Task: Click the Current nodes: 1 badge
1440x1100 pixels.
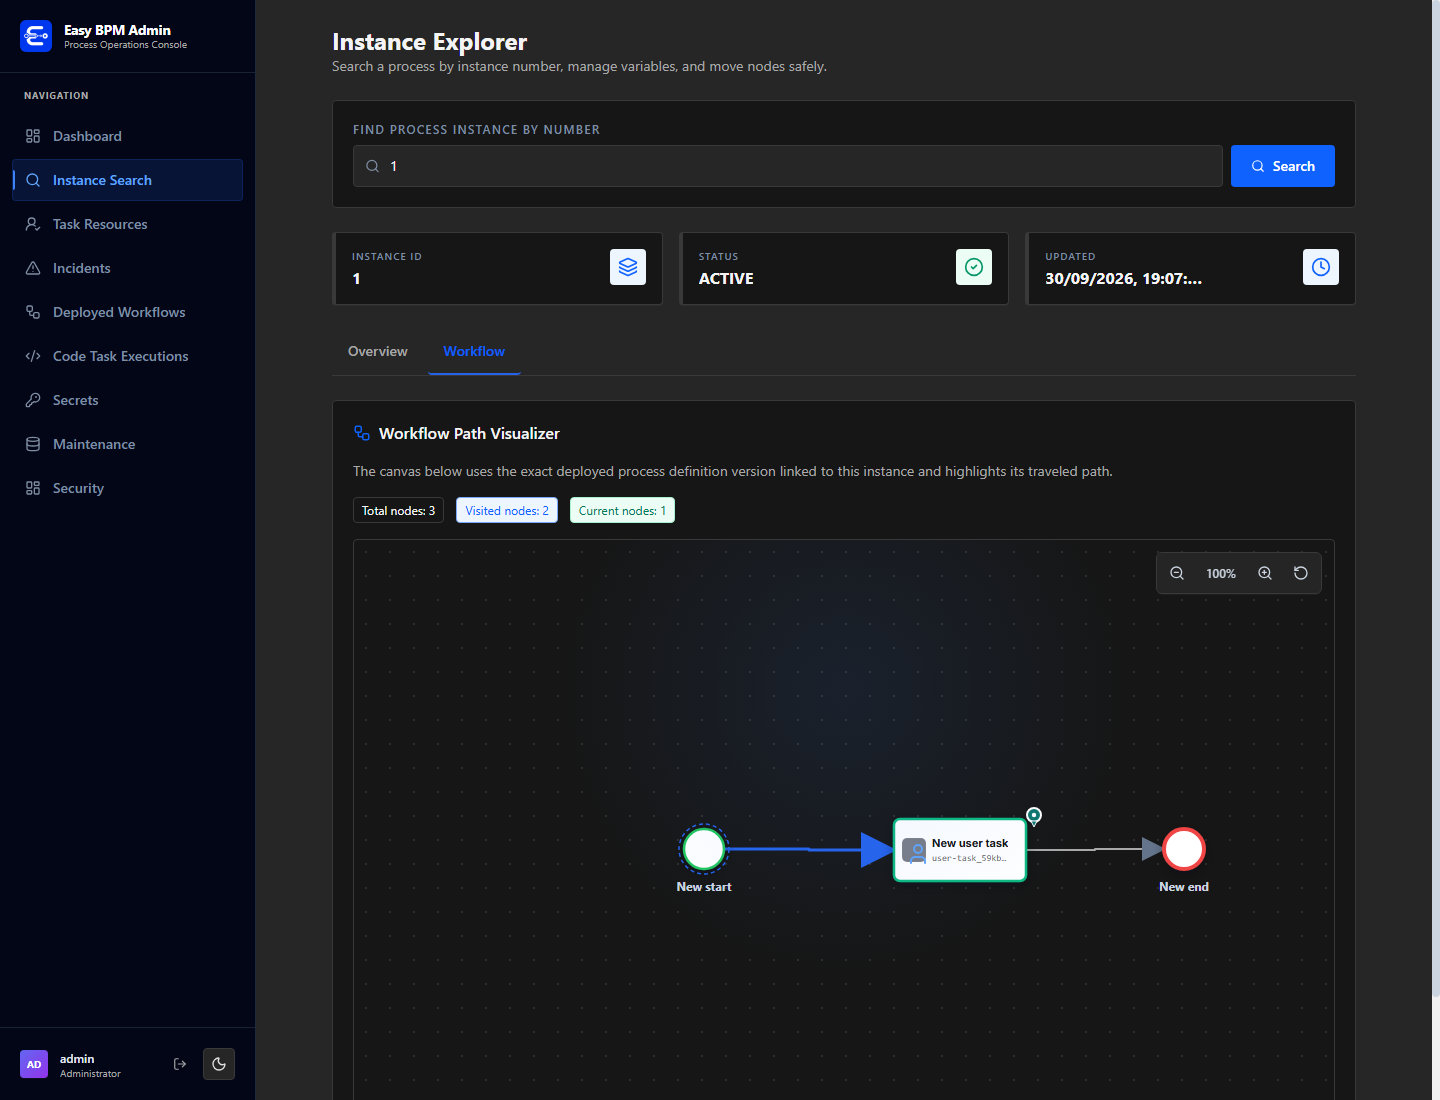Action: (x=622, y=510)
